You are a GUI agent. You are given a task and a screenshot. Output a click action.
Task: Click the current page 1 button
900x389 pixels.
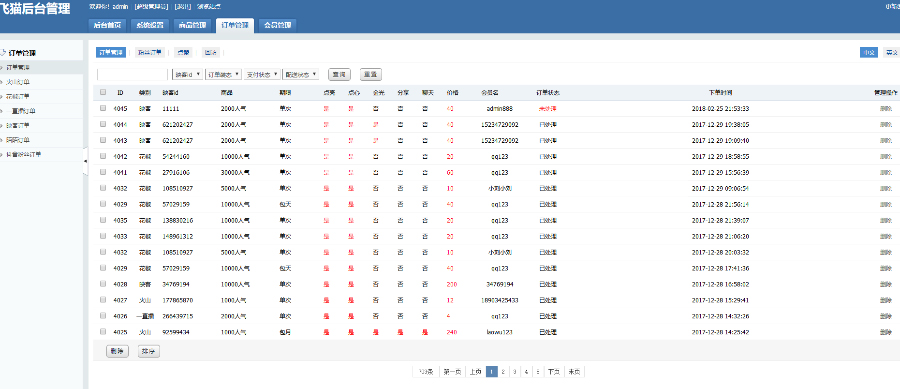tap(491, 372)
